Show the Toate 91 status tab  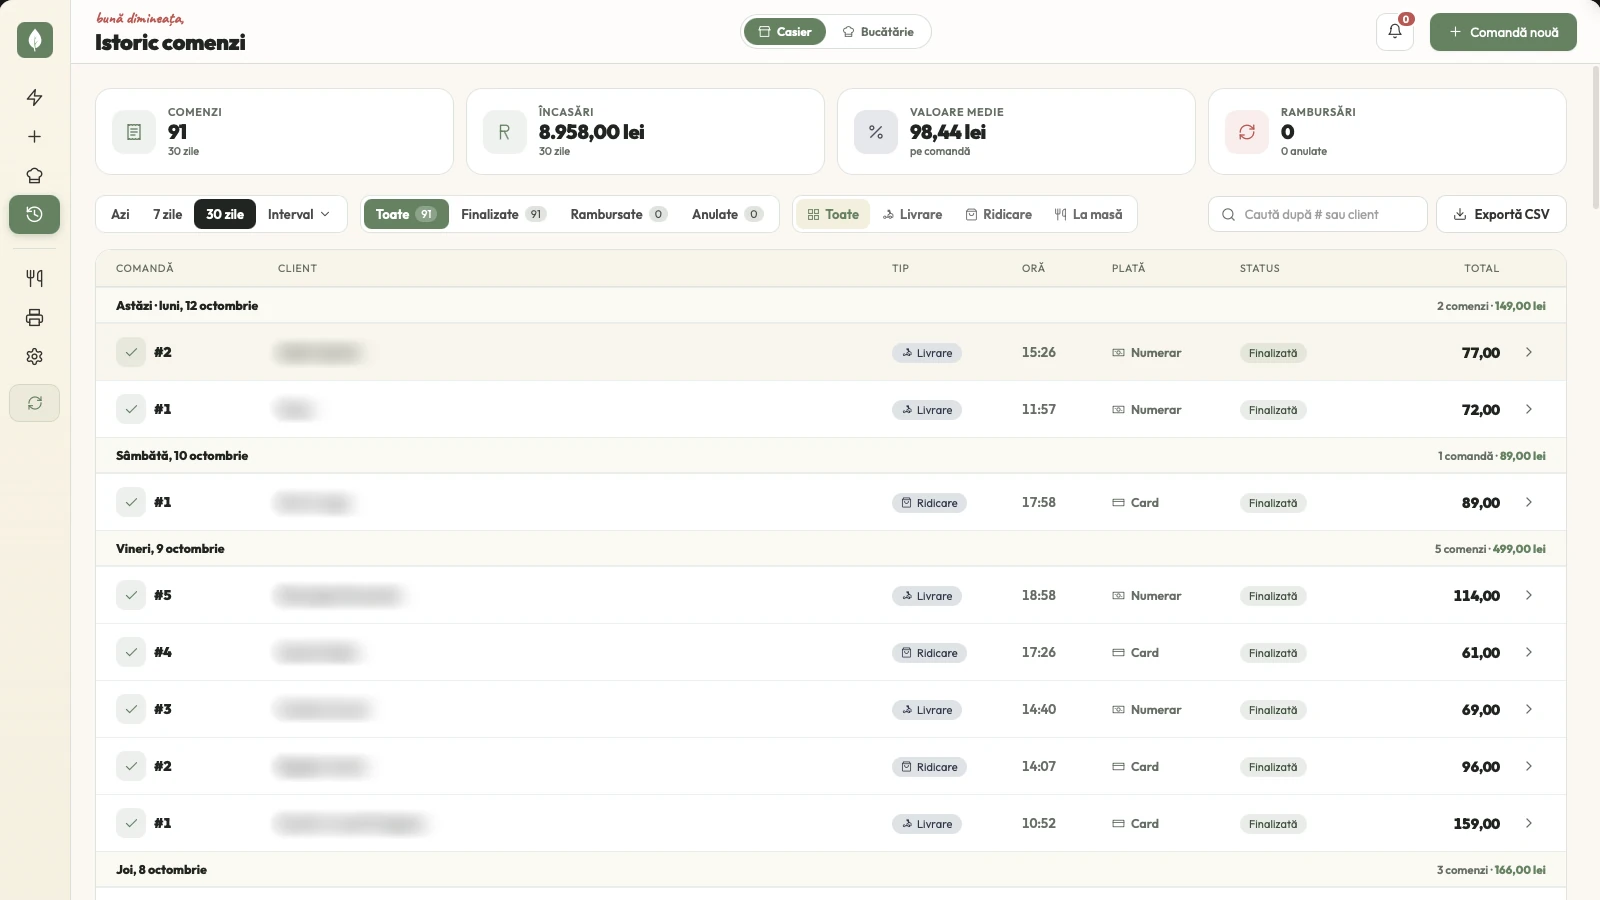click(406, 214)
